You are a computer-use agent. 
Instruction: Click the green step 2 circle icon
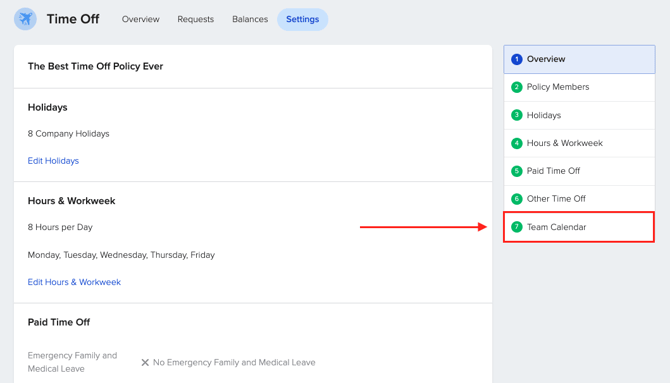coord(517,87)
